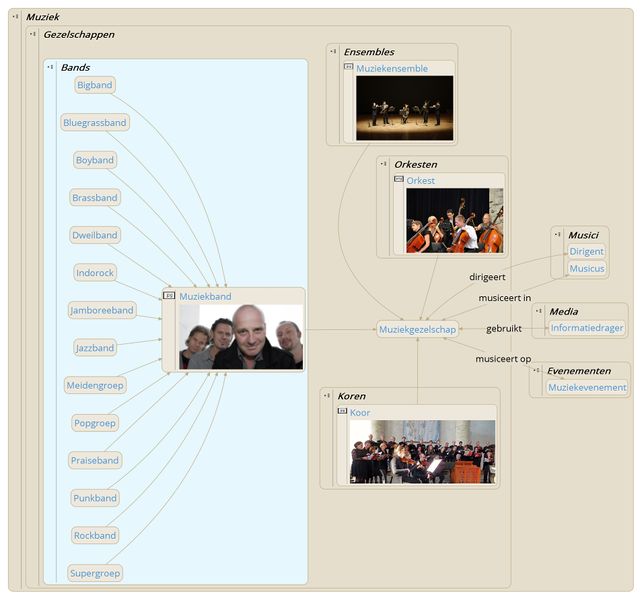Collapse the Muziek group
Viewport: 642px width, 600px height.
pos(15,17)
